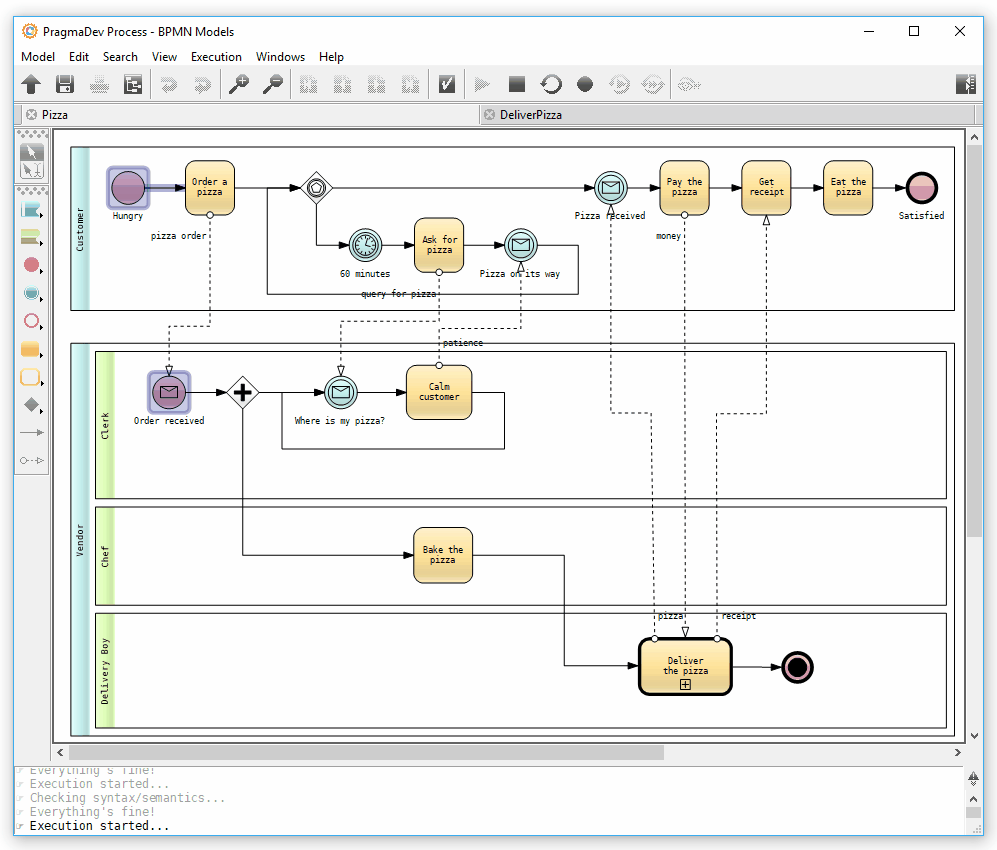
Task: Toggle the side panel icon at toolbar's right end
Action: 965,85
